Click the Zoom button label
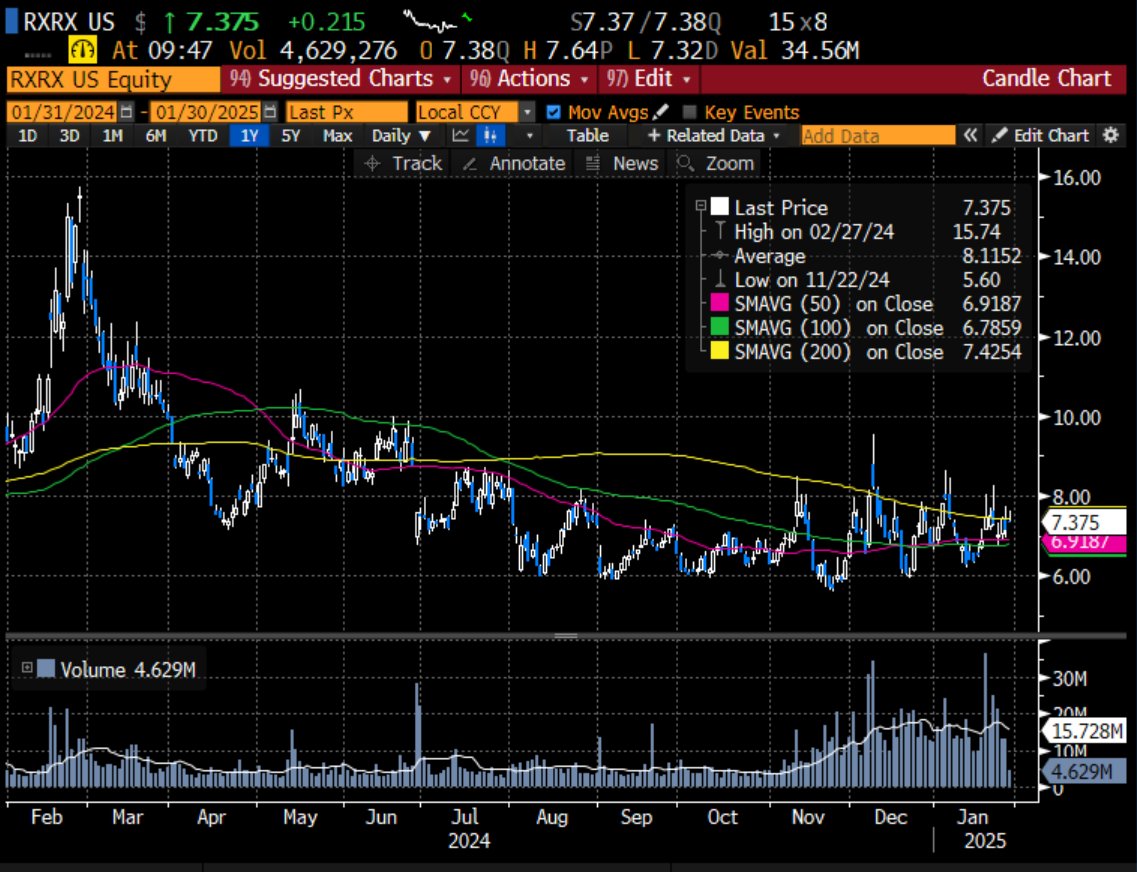This screenshot has height=872, width=1137. pyautogui.click(x=729, y=164)
